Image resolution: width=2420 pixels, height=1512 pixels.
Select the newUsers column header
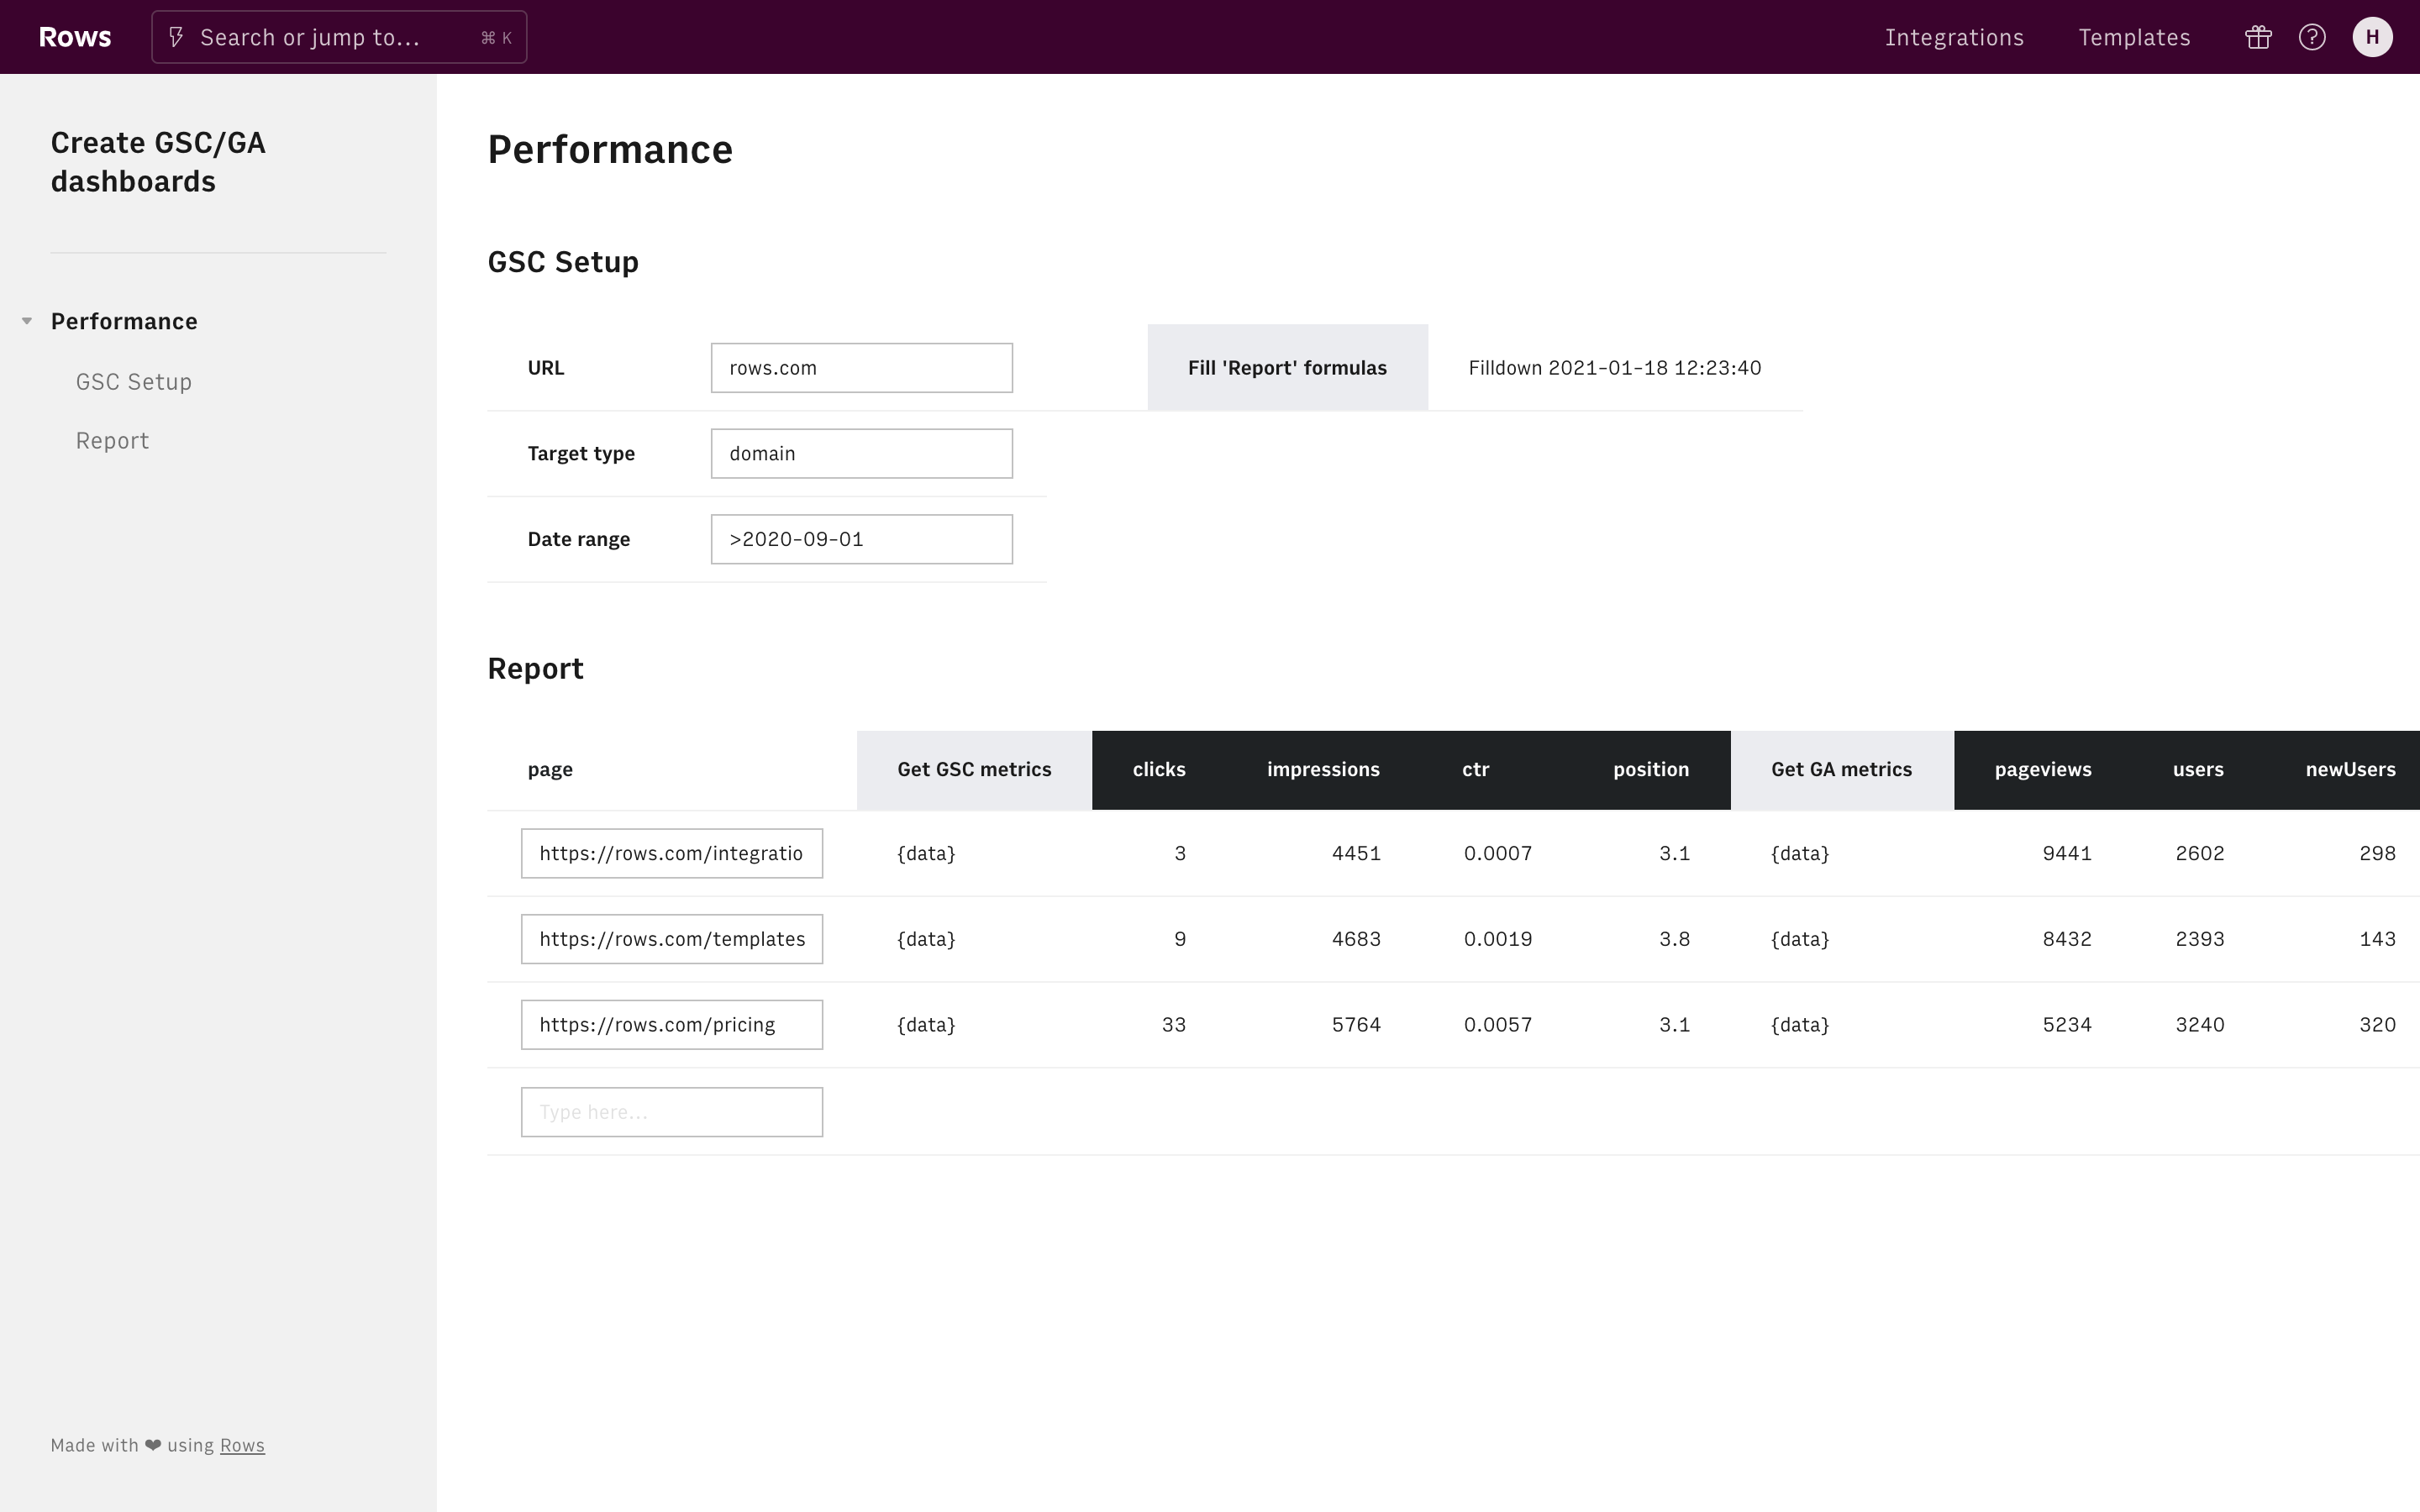click(2350, 769)
